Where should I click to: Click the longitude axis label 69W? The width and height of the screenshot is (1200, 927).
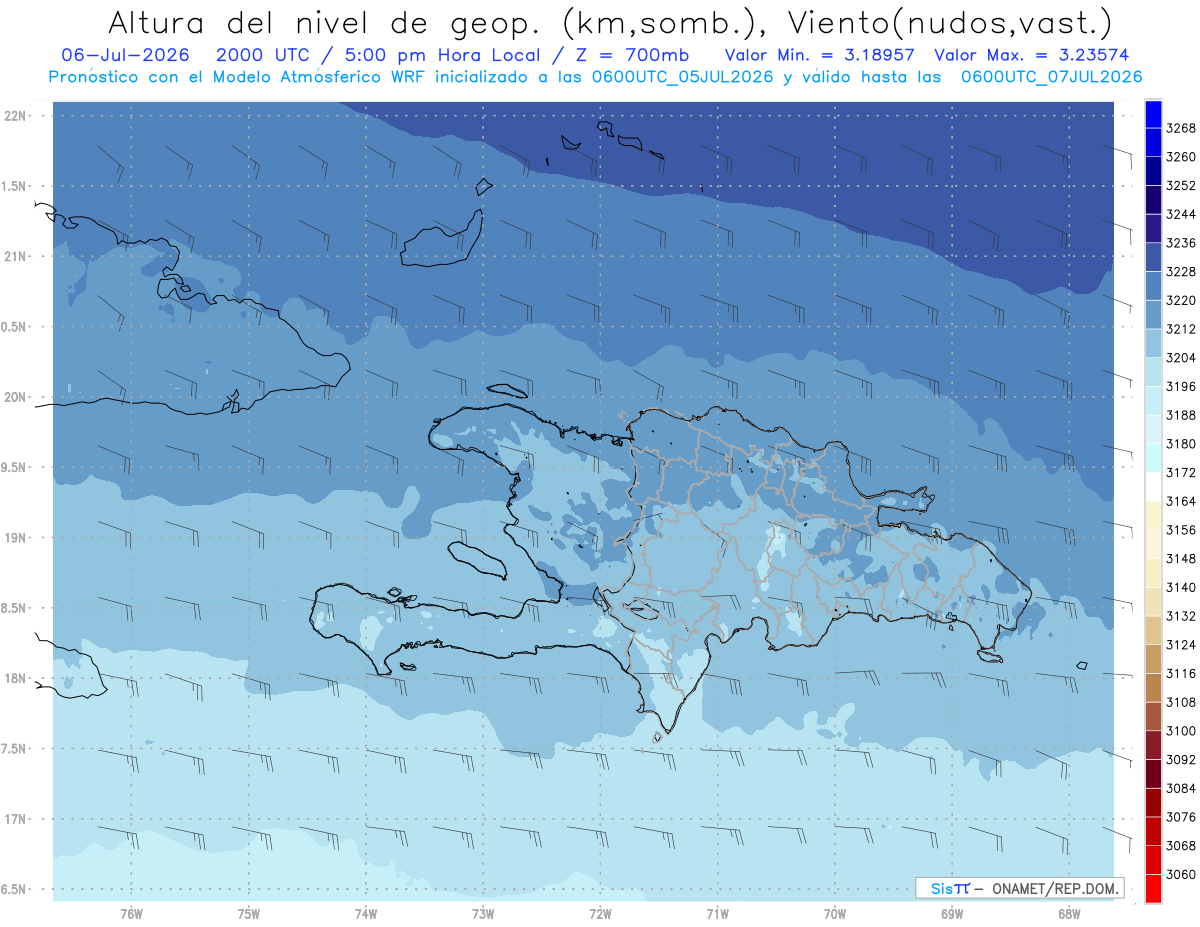coord(952,914)
